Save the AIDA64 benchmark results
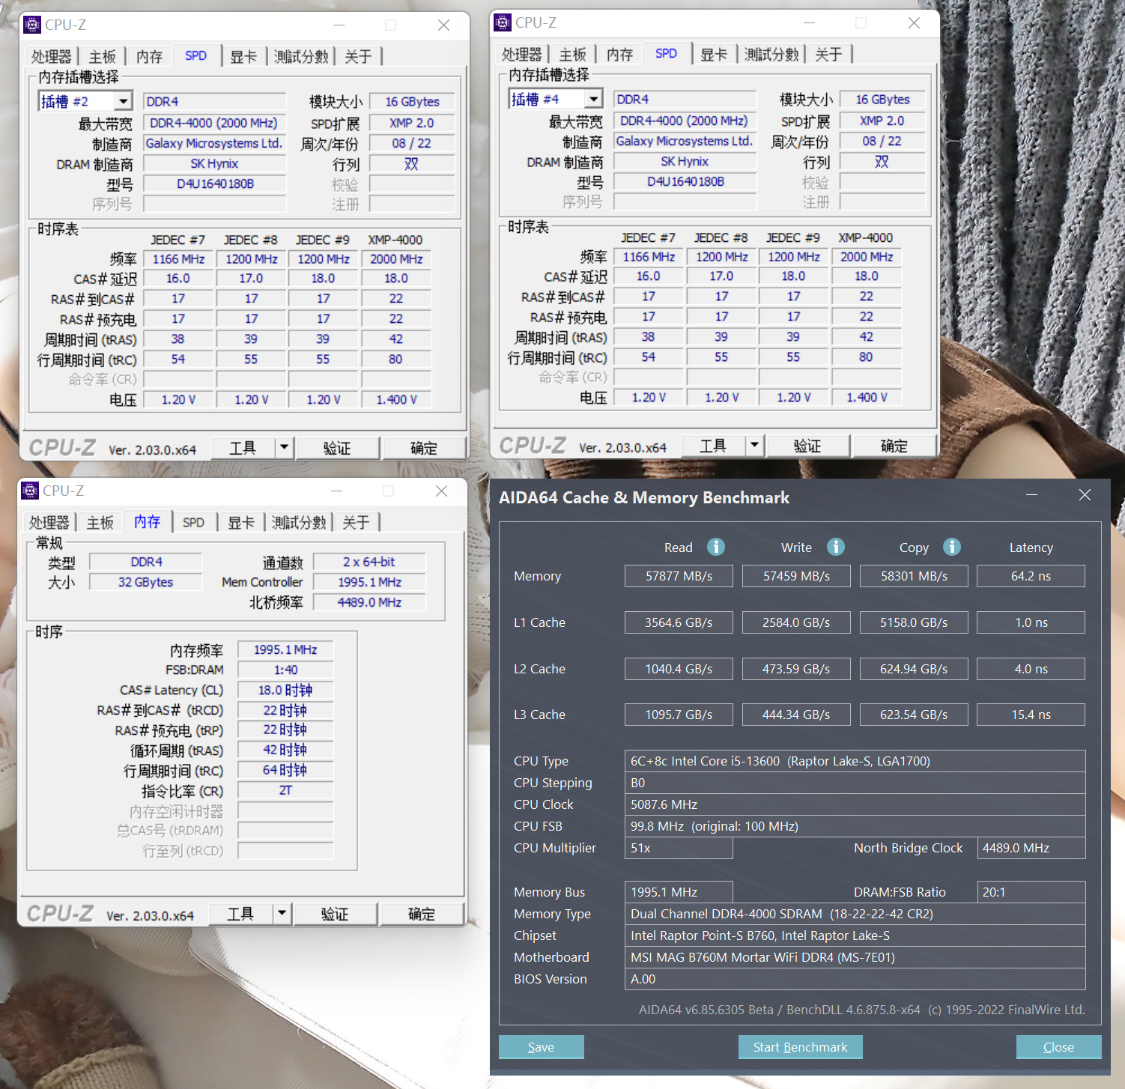Screen dimensions: 1125x1089 [541, 1047]
